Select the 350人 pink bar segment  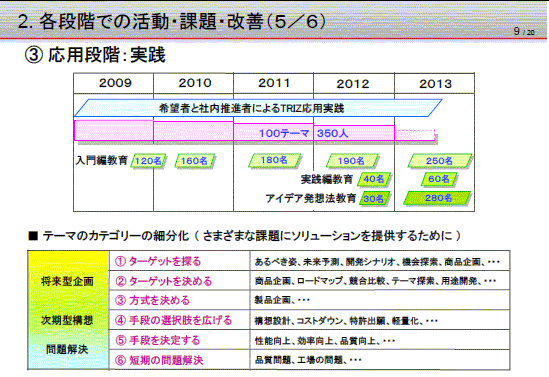click(x=354, y=133)
